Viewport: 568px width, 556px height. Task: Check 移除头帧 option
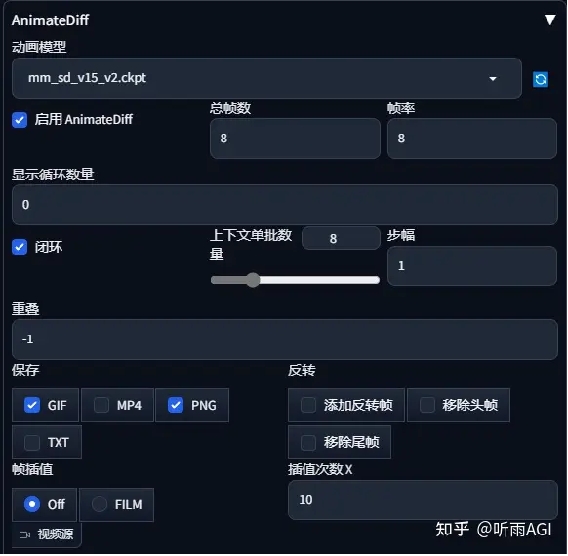click(427, 405)
